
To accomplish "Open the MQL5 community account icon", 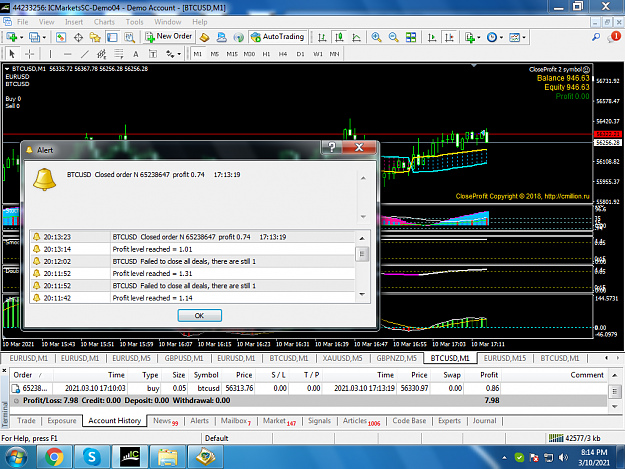I will 221,37.
